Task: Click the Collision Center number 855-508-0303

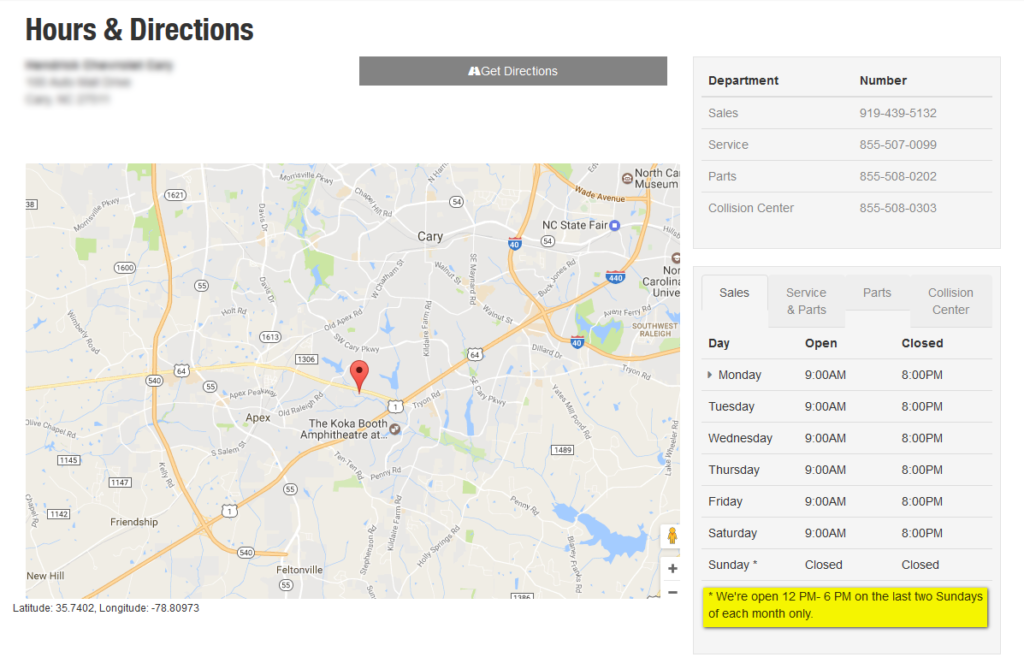Action: (x=897, y=208)
